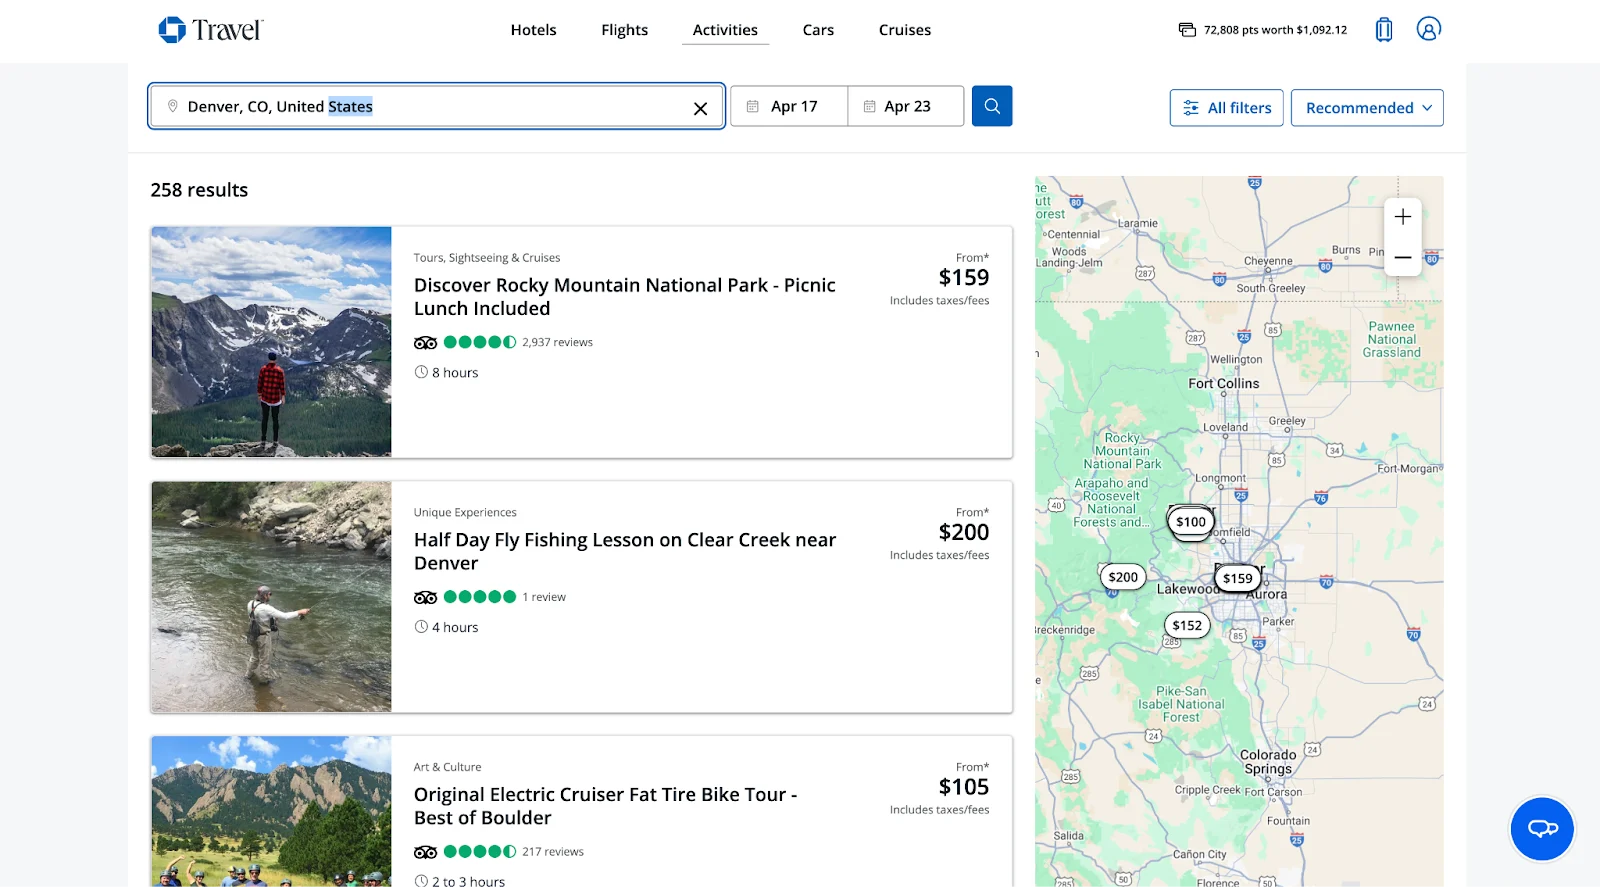1600x887 pixels.
Task: Open Half Day Fly Fishing Lesson title
Action: tap(625, 552)
